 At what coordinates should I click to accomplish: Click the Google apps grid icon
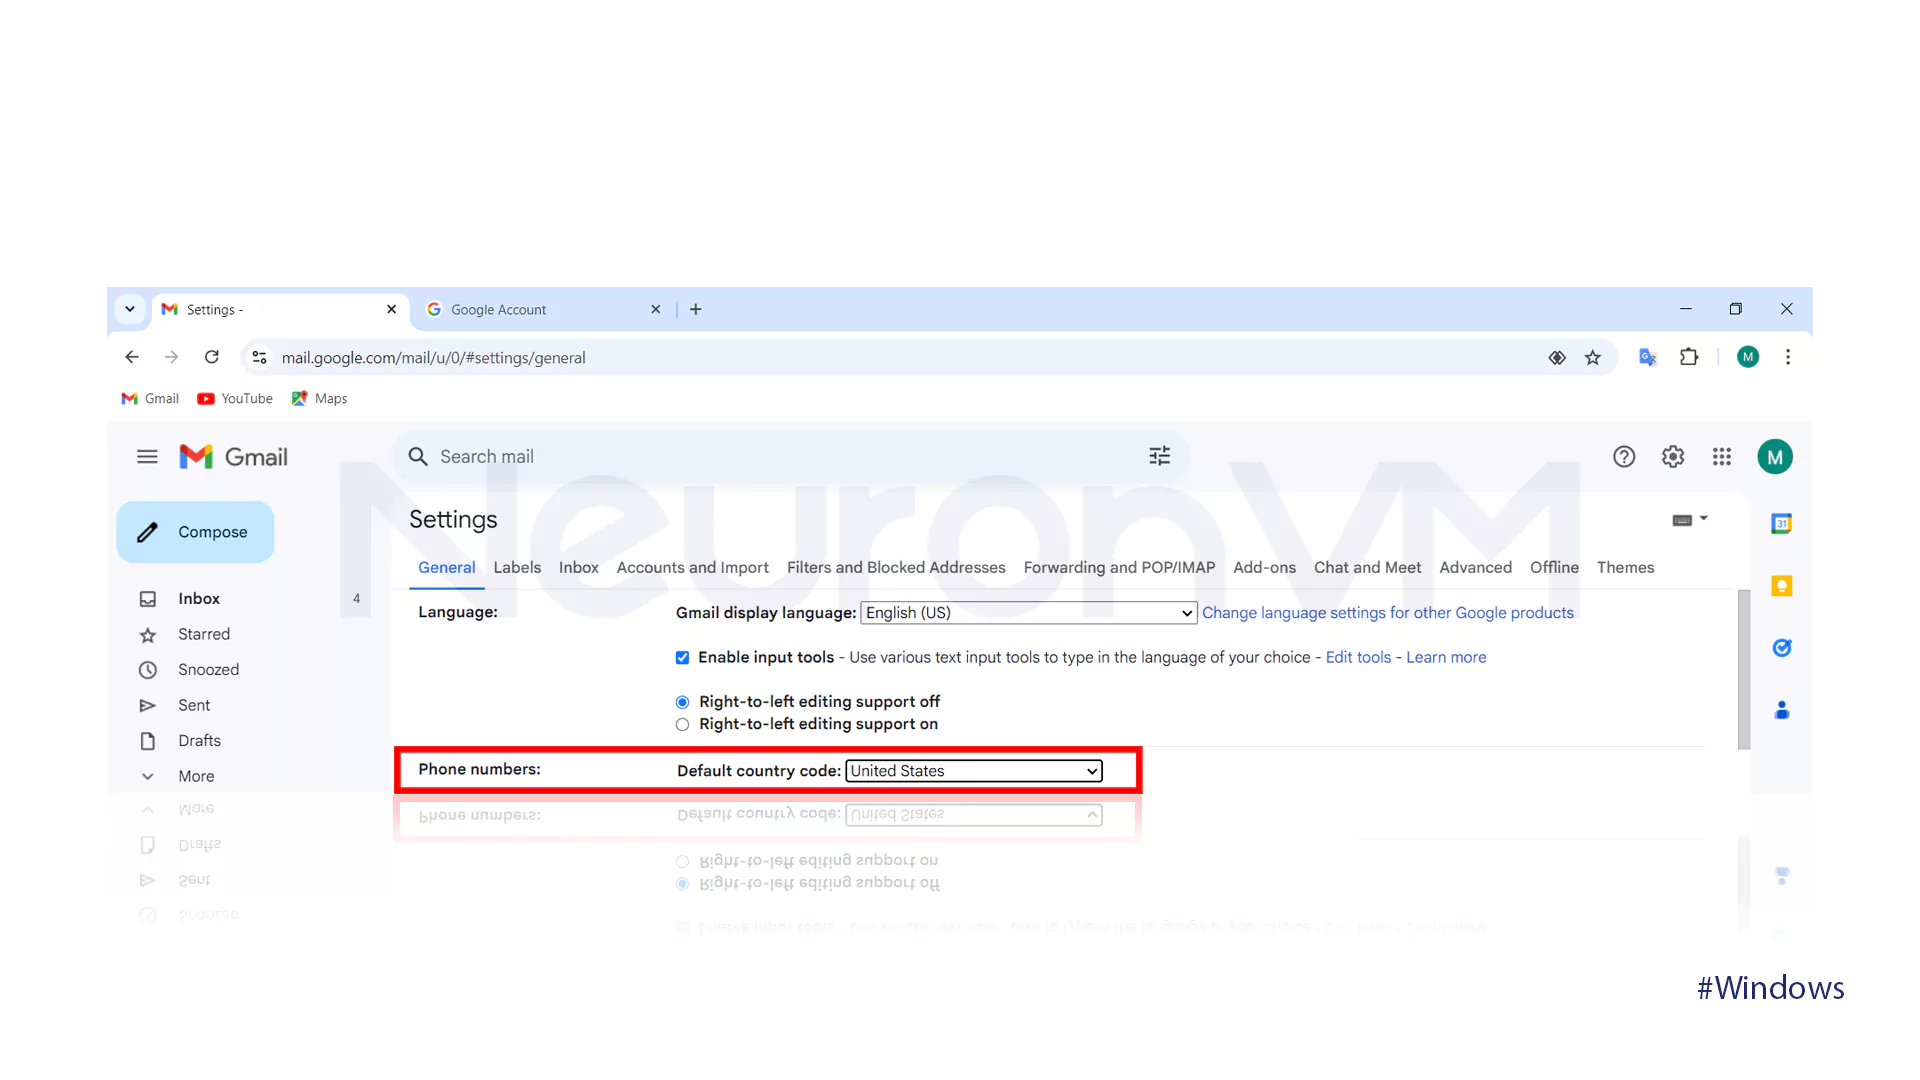[x=1721, y=457]
